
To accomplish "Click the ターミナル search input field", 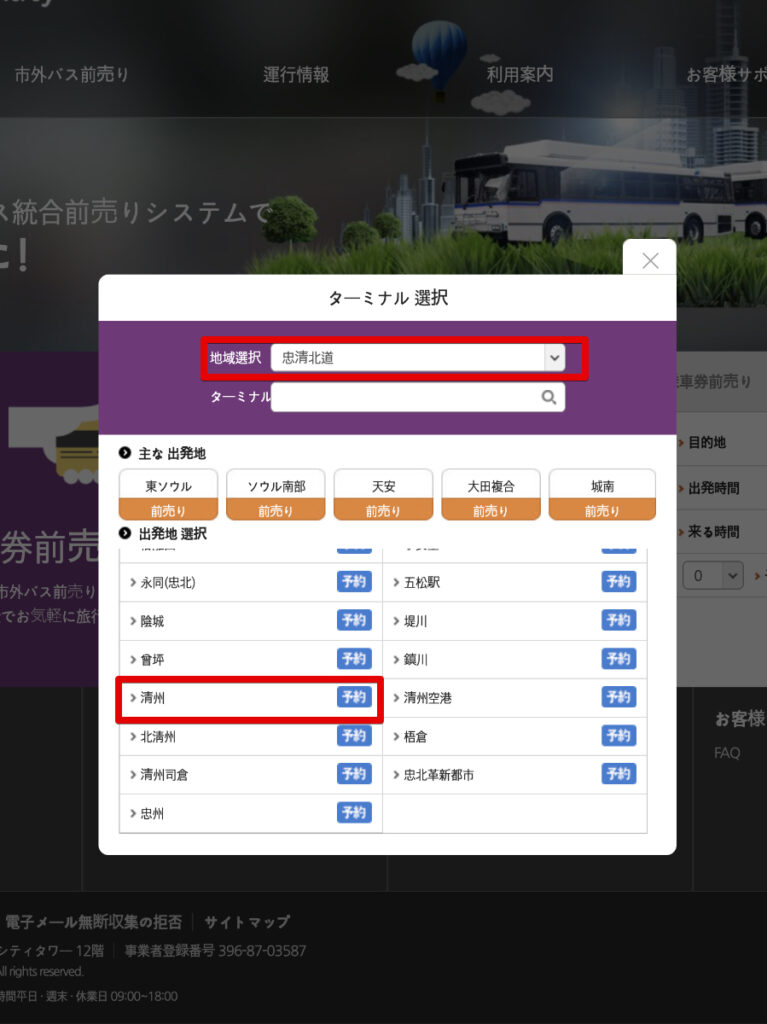I will pos(418,397).
